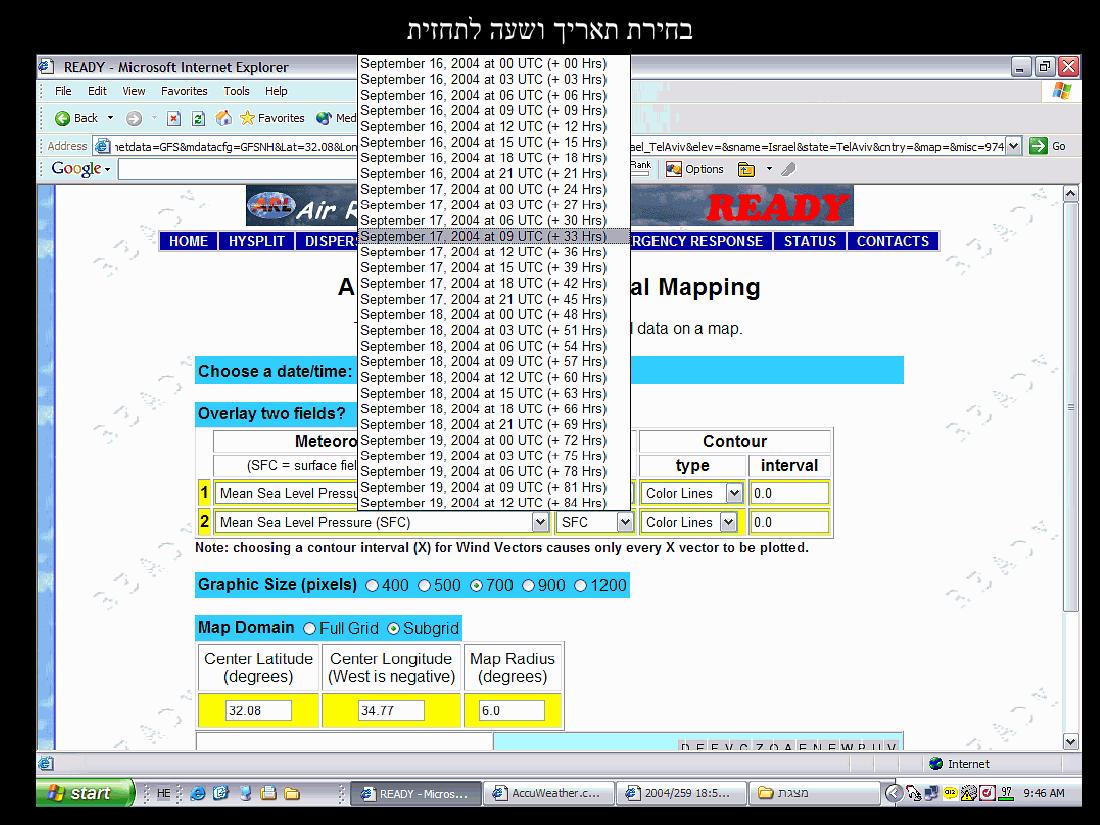
Task: Show hidden tray icons arrow
Action: pyautogui.click(x=893, y=793)
